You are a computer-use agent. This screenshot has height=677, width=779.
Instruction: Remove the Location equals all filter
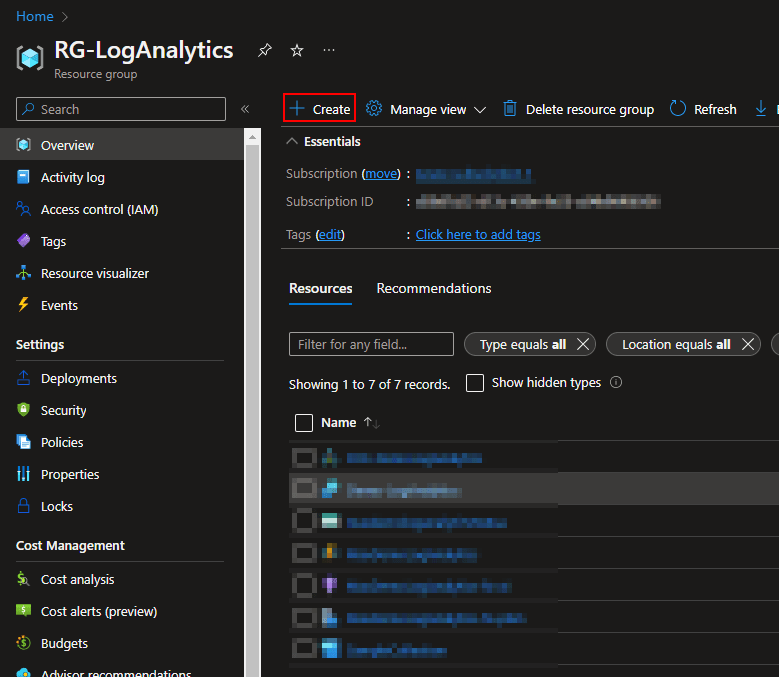(748, 344)
